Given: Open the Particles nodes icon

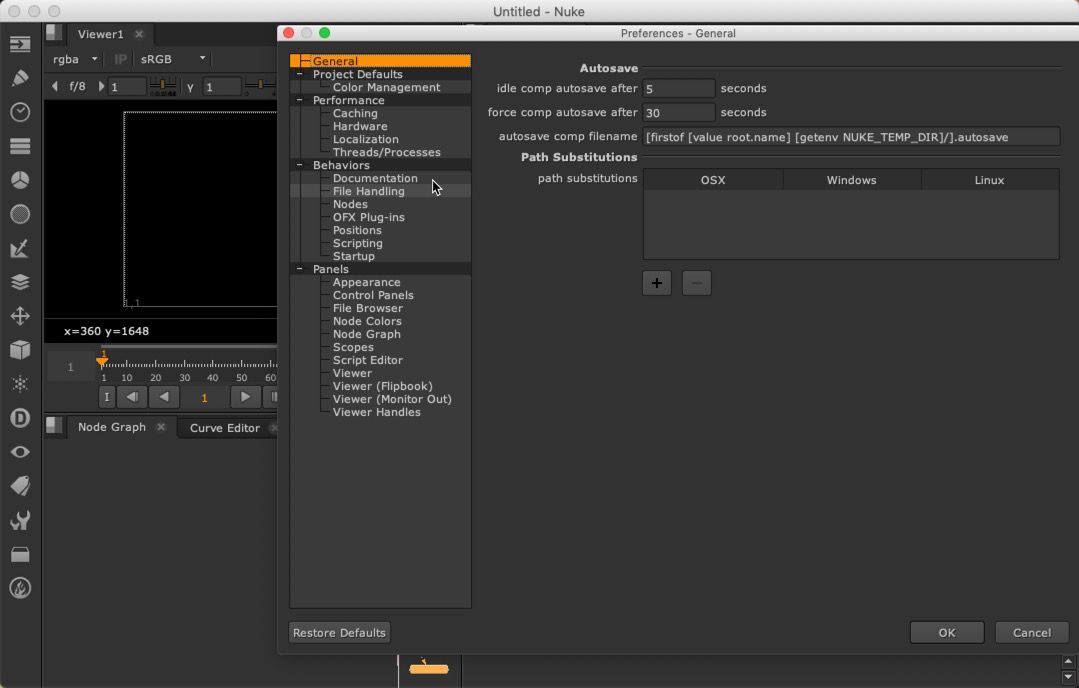Looking at the screenshot, I should coord(20,384).
